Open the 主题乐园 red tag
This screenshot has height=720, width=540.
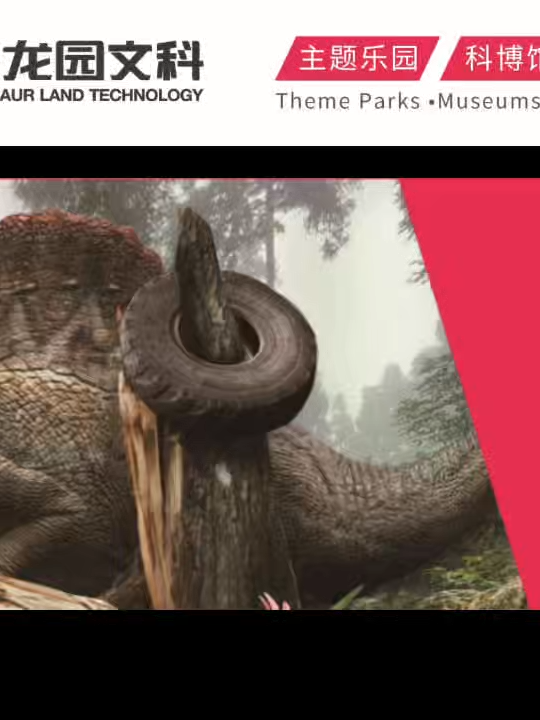[358, 58]
